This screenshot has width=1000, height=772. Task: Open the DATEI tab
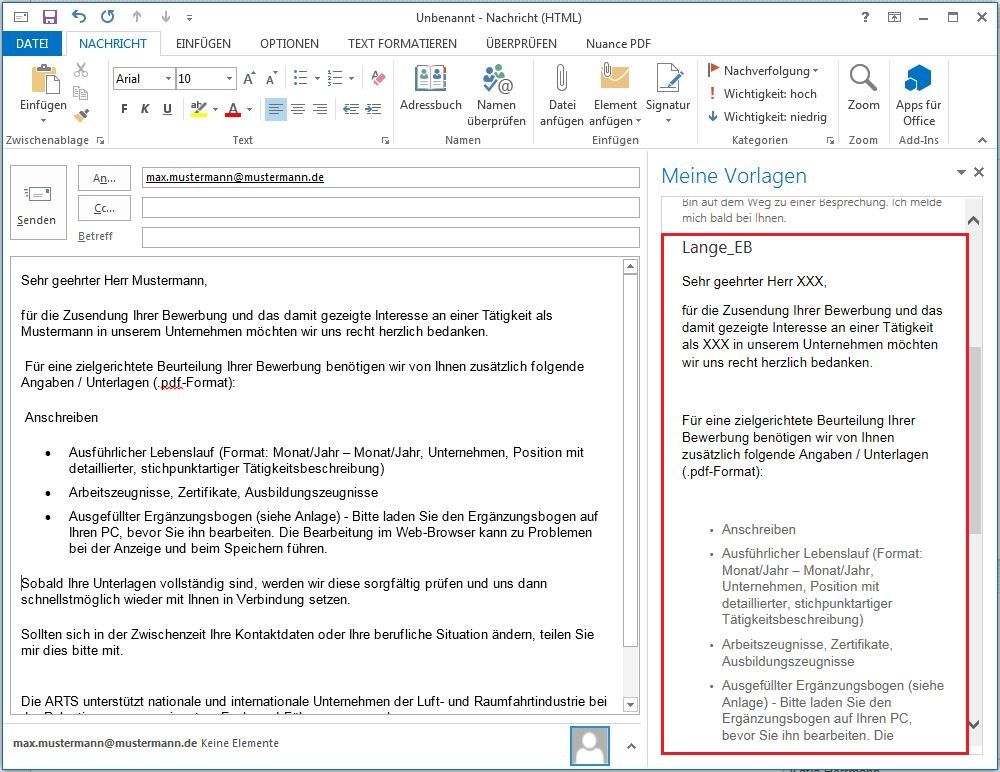point(32,43)
